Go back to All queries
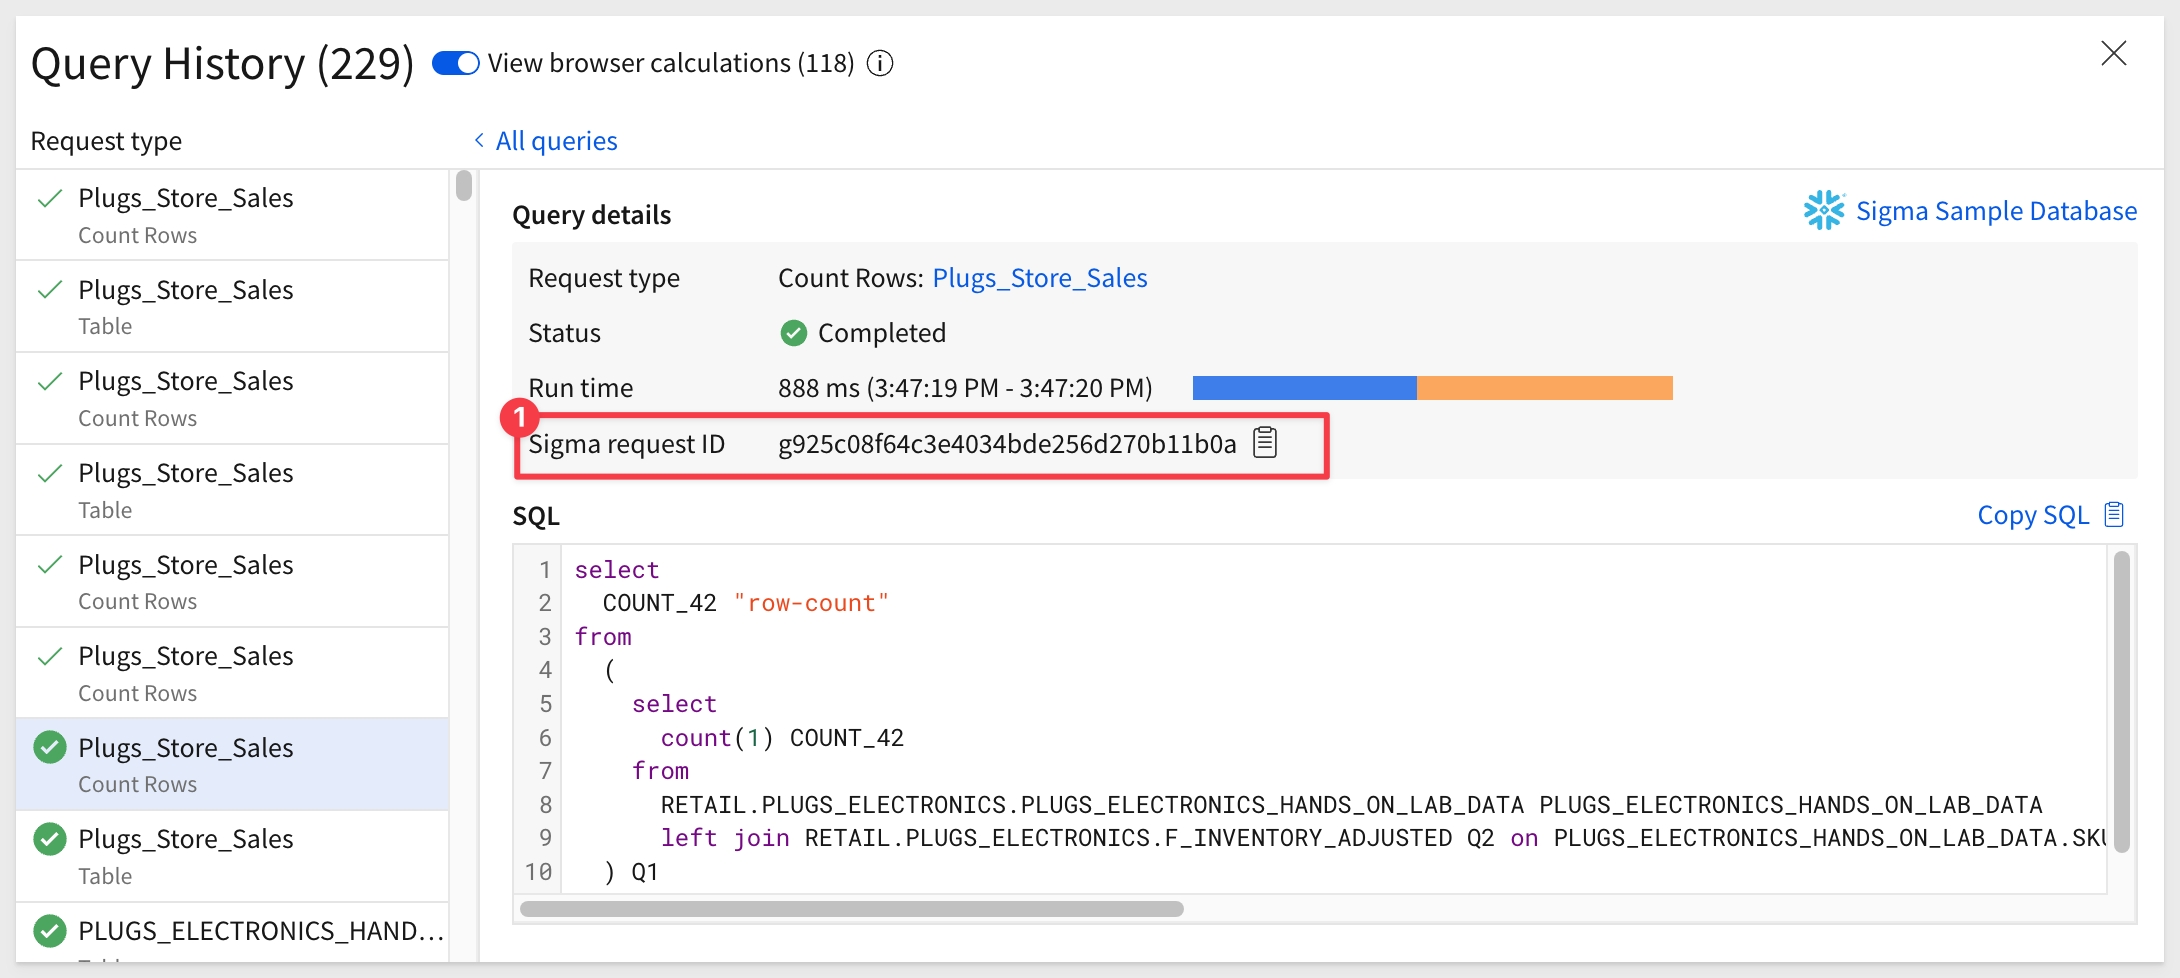The width and height of the screenshot is (2180, 978). point(556,141)
